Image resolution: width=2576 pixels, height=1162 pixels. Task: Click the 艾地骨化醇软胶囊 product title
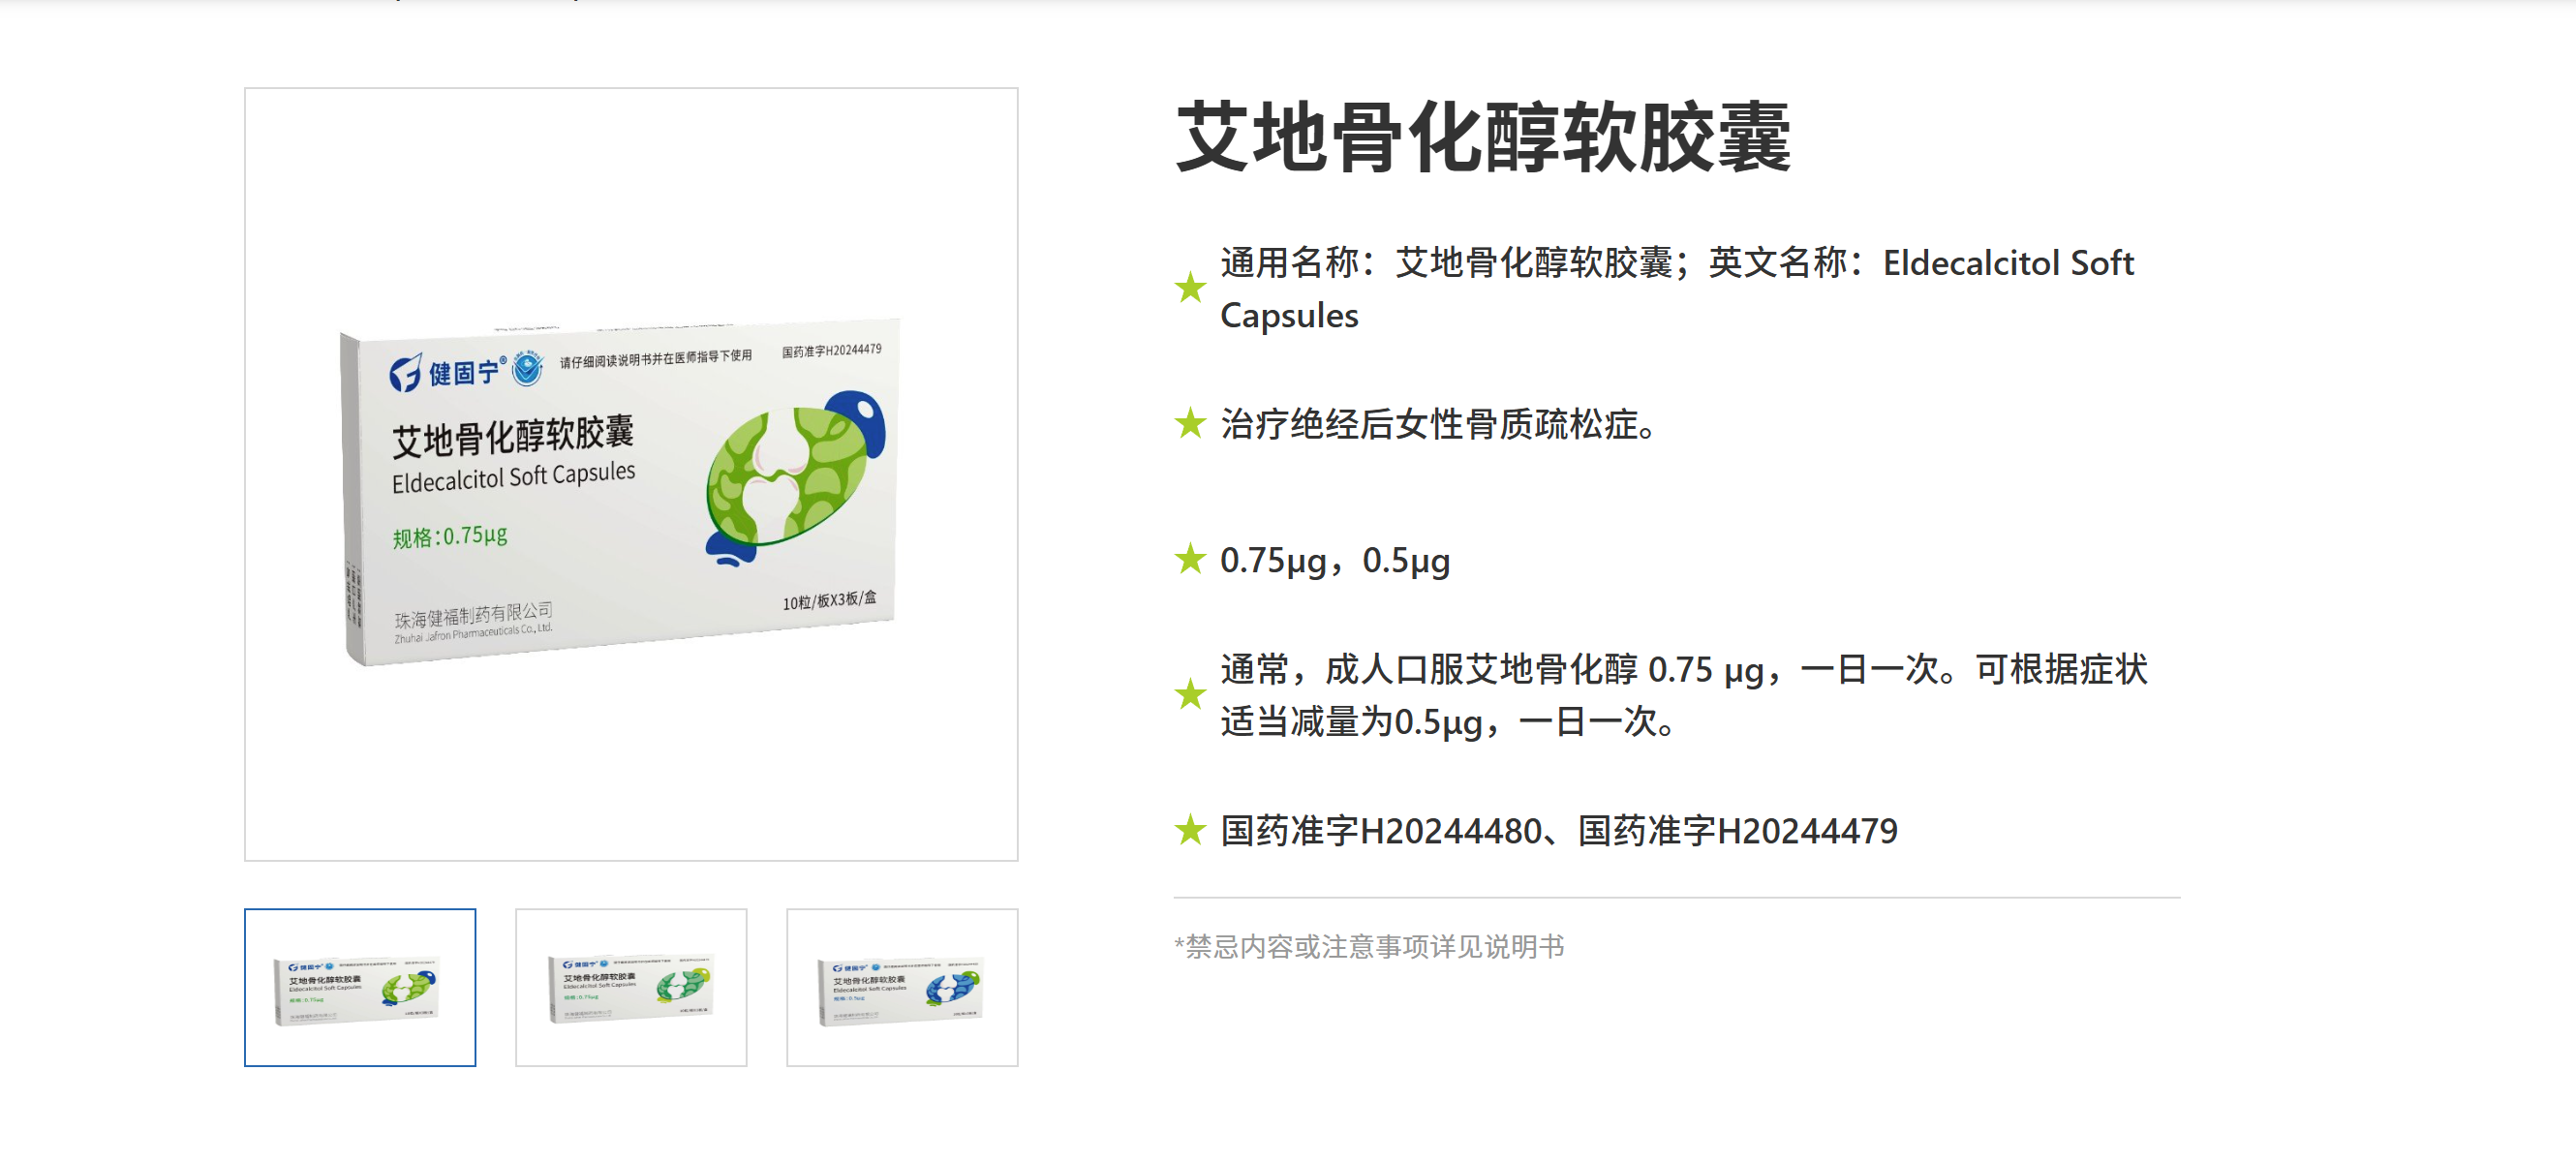(1483, 137)
